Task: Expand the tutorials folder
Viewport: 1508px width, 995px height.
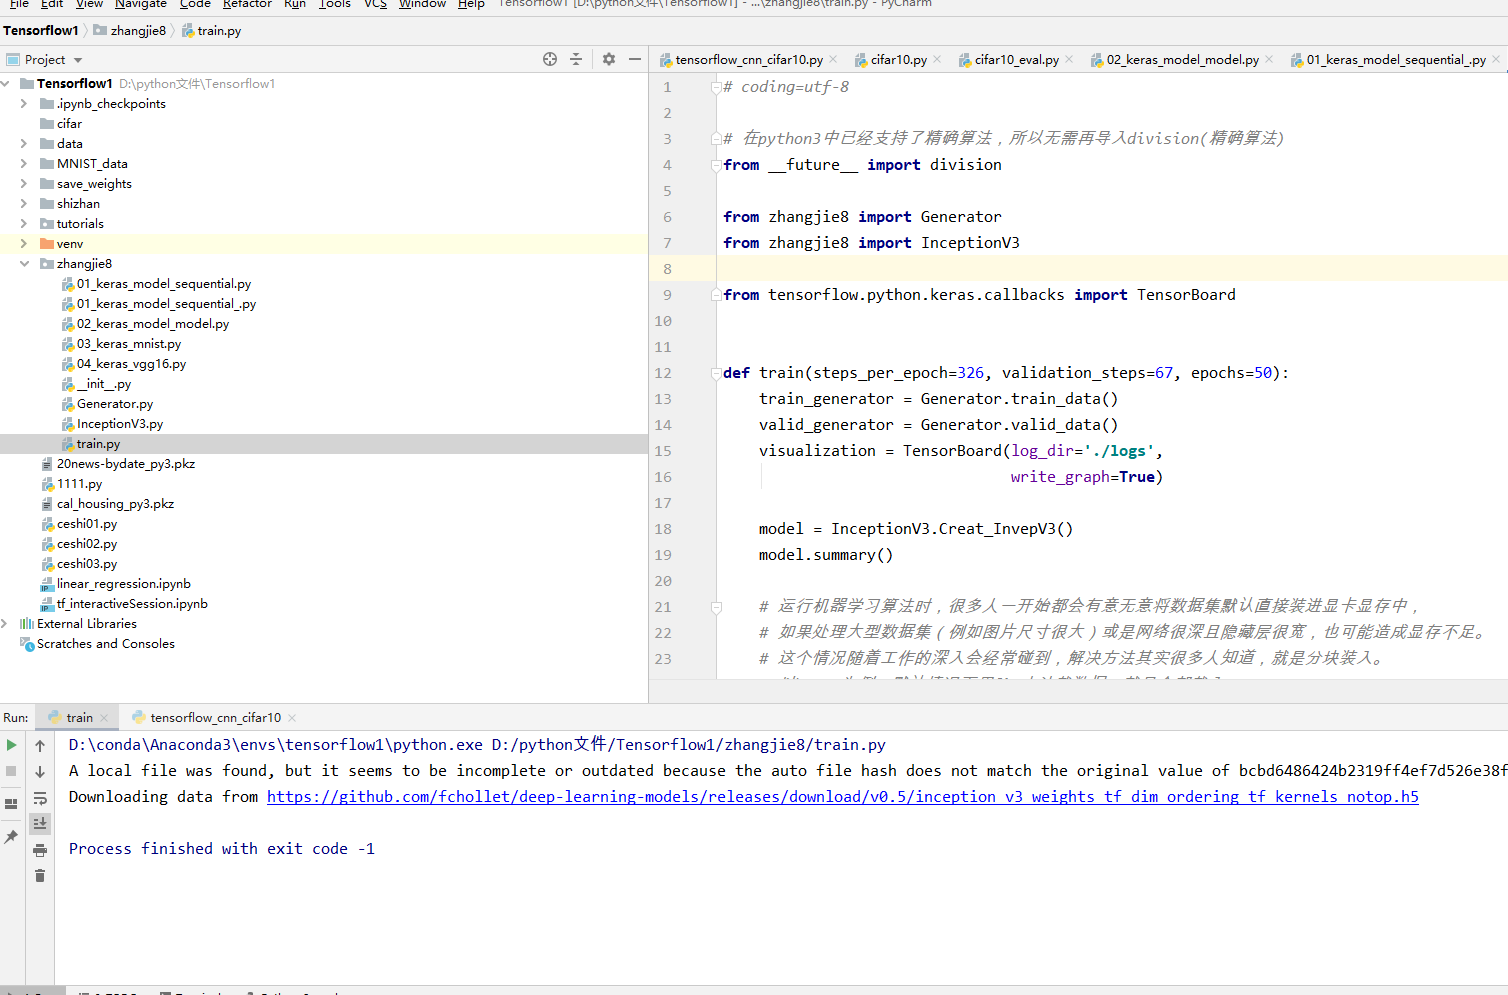Action: click(x=24, y=224)
